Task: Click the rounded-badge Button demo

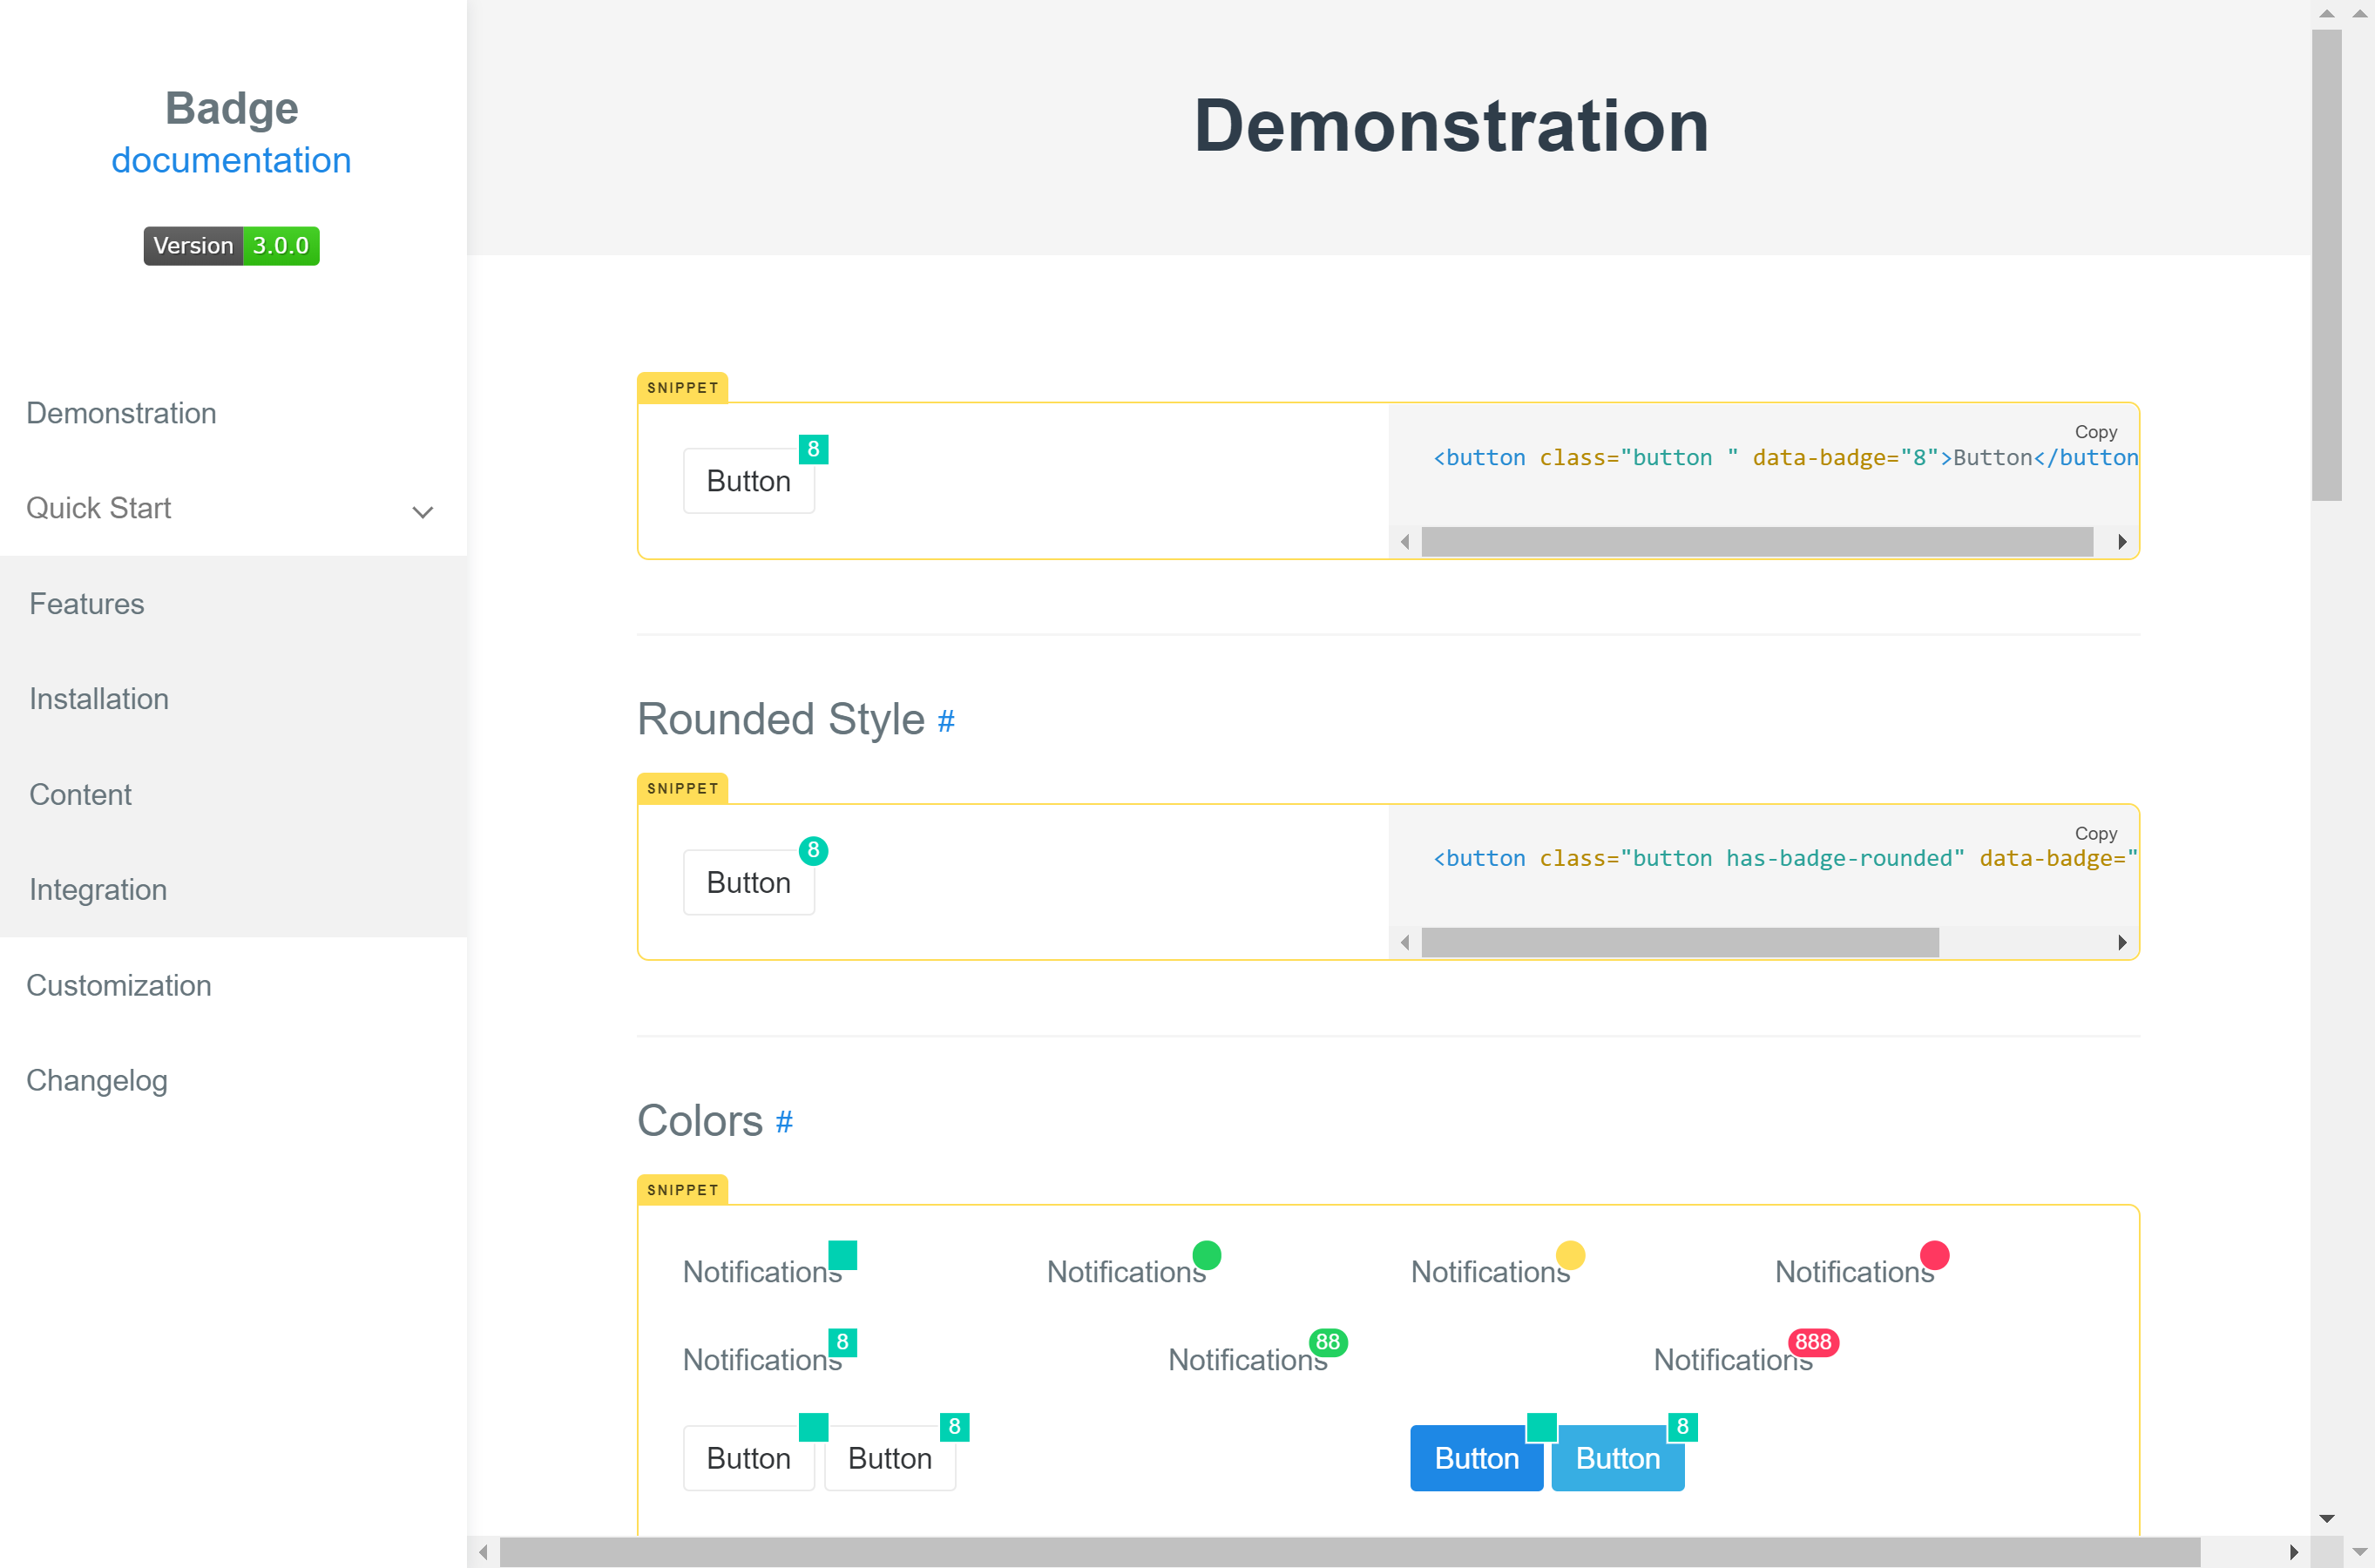Action: tap(748, 881)
